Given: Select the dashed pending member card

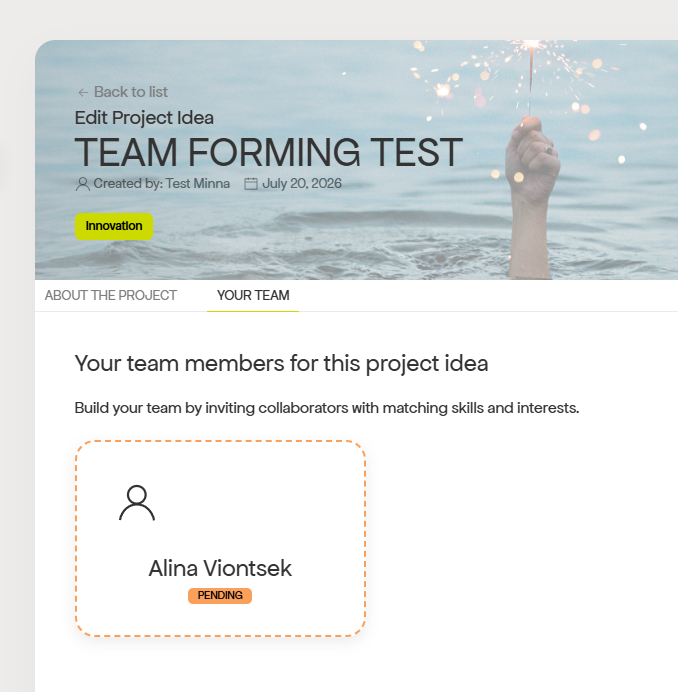Looking at the screenshot, I should (220, 538).
